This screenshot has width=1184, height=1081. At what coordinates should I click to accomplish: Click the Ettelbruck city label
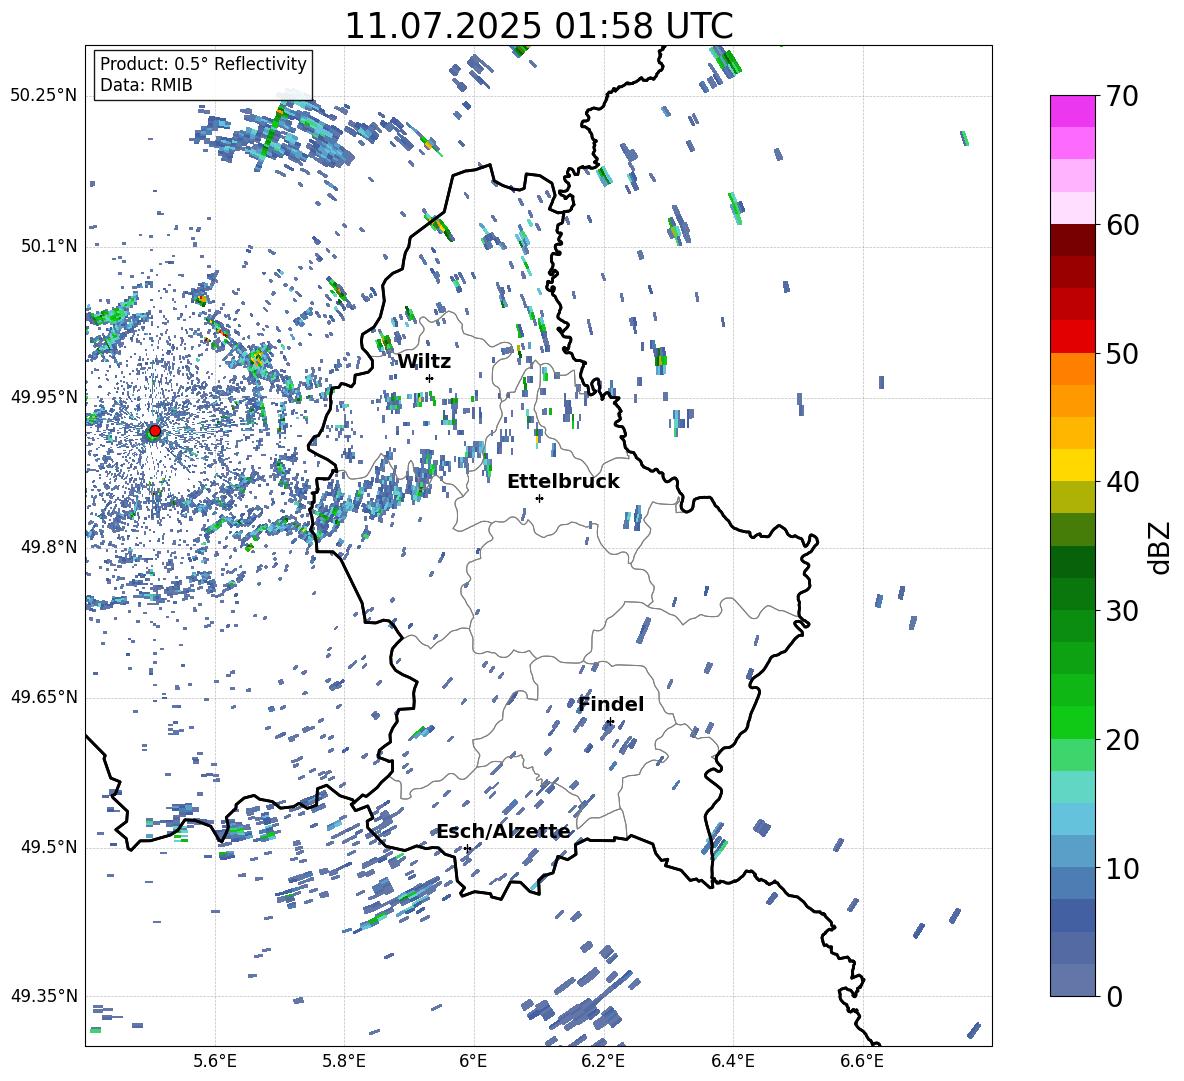pyautogui.click(x=563, y=482)
